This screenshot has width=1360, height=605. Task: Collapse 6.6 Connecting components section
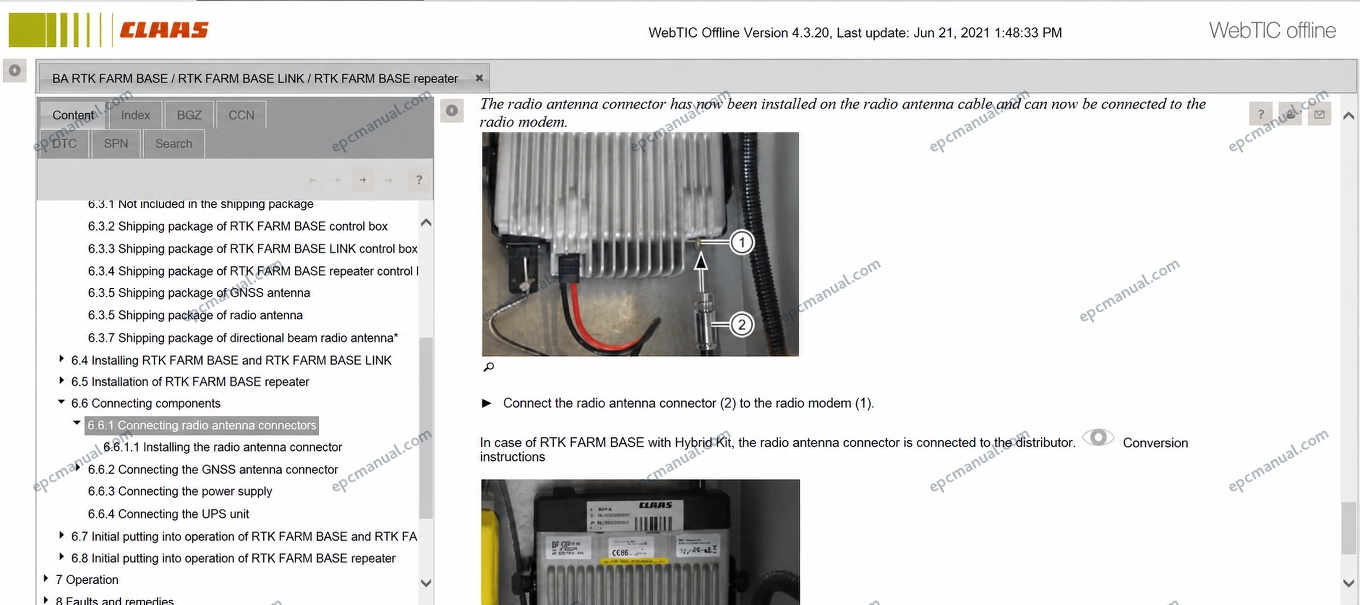pyautogui.click(x=62, y=402)
